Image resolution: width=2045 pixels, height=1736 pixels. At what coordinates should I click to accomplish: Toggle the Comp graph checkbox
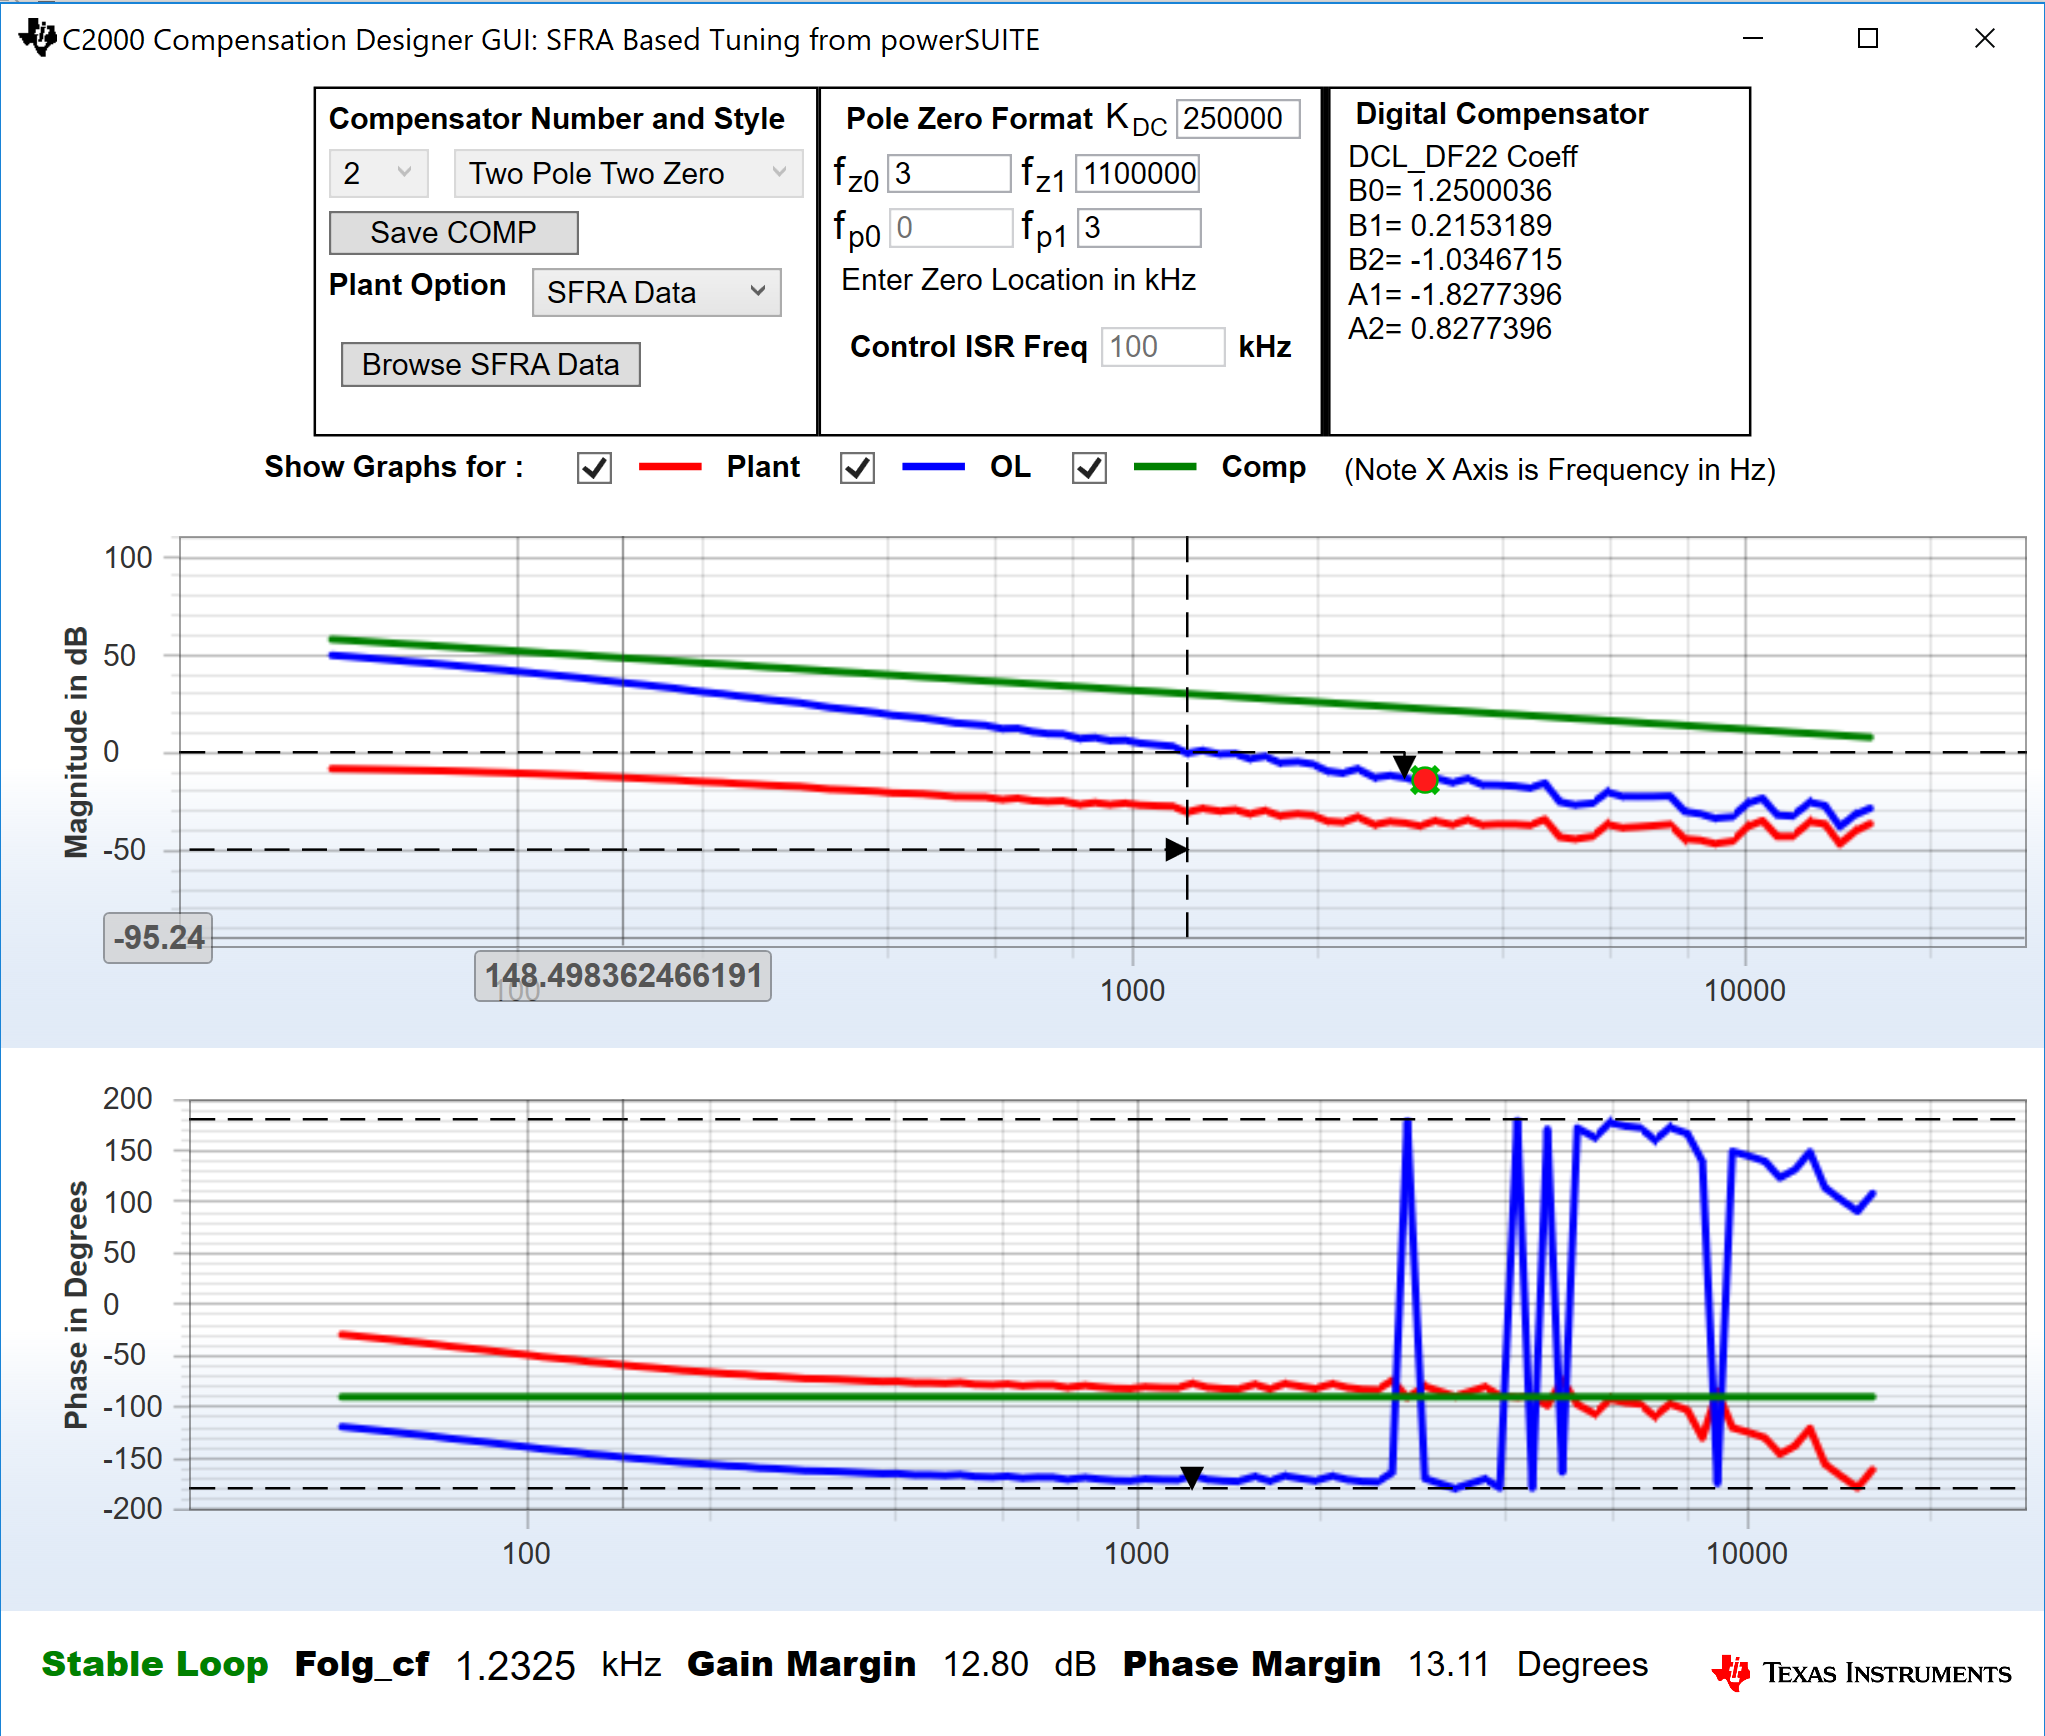1089,468
